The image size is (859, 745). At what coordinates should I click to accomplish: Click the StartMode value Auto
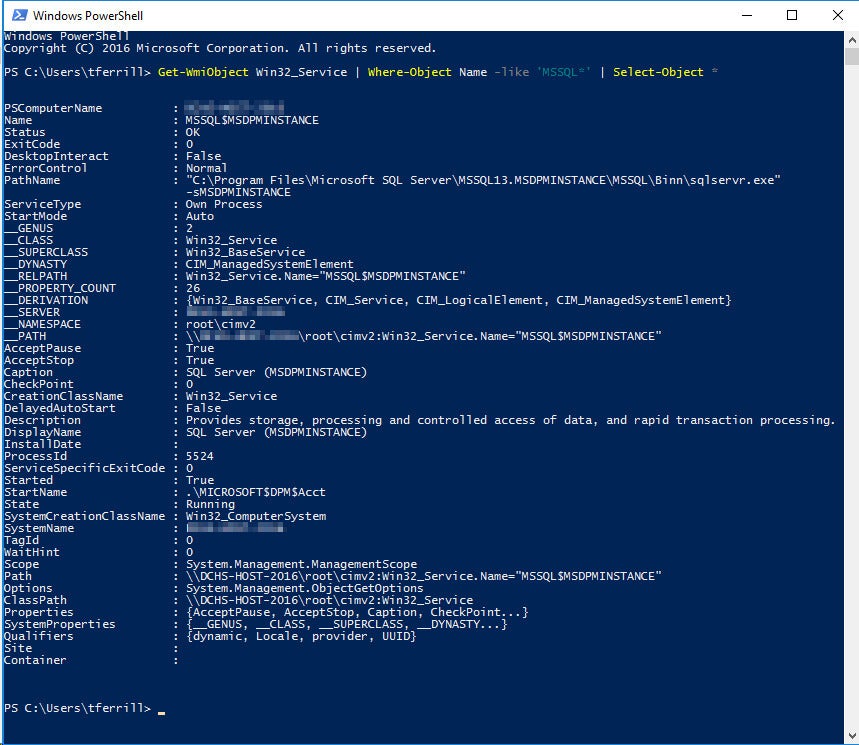click(200, 216)
